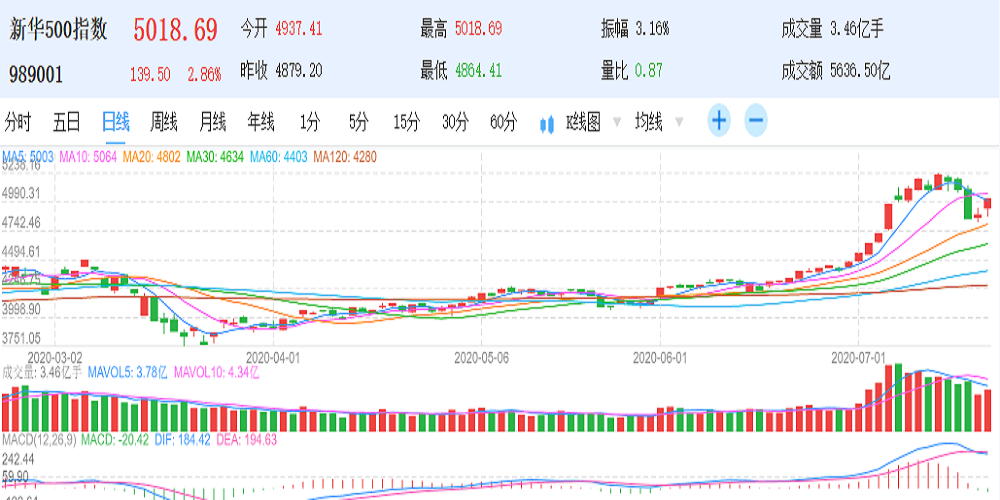The image size is (1000, 500).
Task: Click the 新华500指数 title
Action: point(58,30)
